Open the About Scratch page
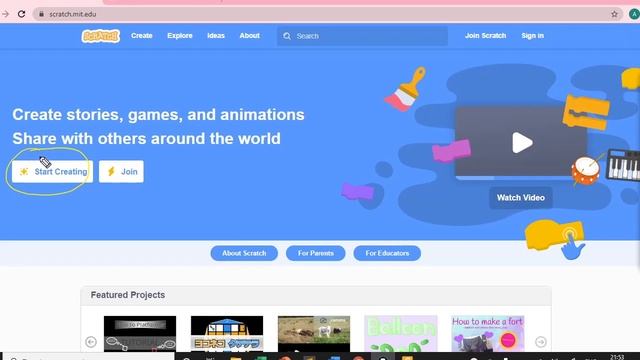The image size is (640, 360). pyautogui.click(x=244, y=253)
